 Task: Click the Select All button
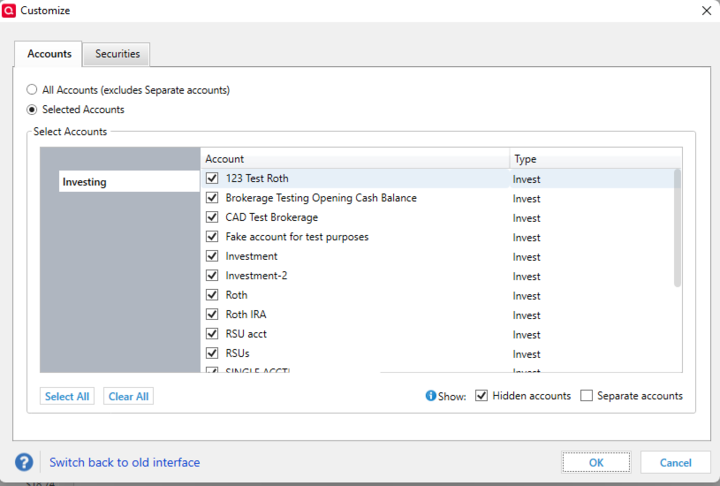coord(67,397)
